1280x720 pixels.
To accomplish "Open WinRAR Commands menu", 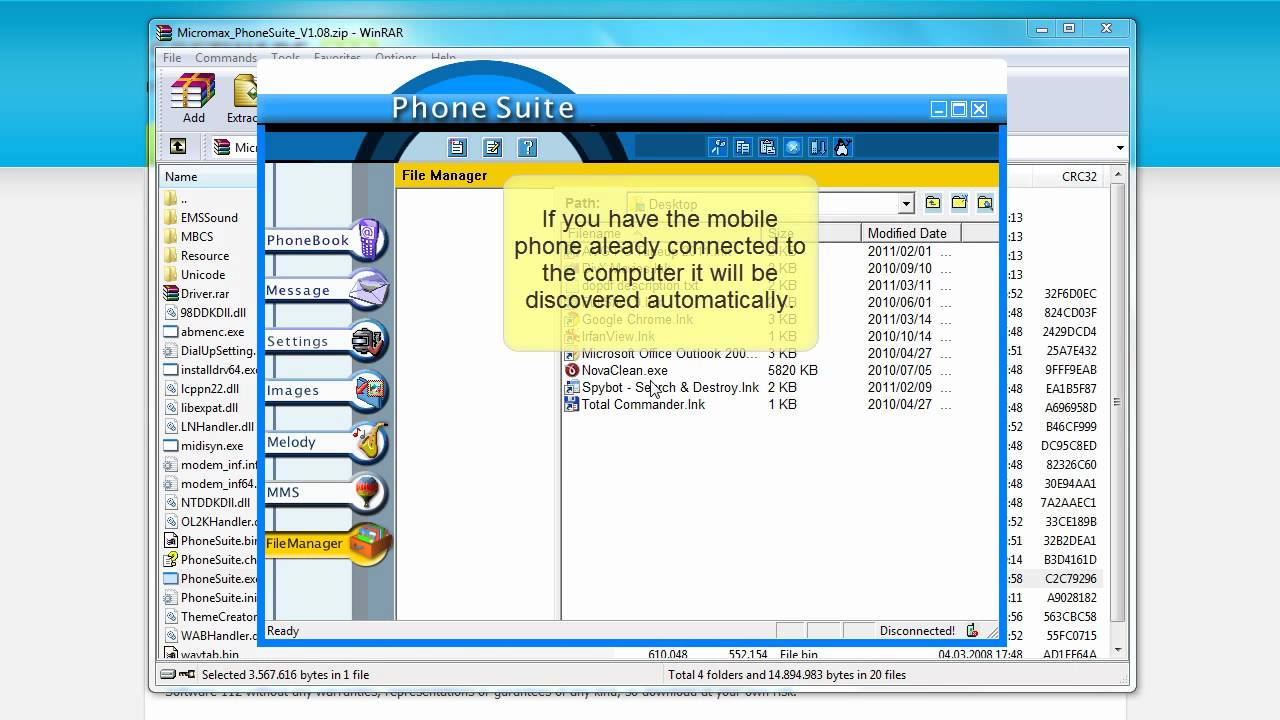I will click(x=226, y=58).
